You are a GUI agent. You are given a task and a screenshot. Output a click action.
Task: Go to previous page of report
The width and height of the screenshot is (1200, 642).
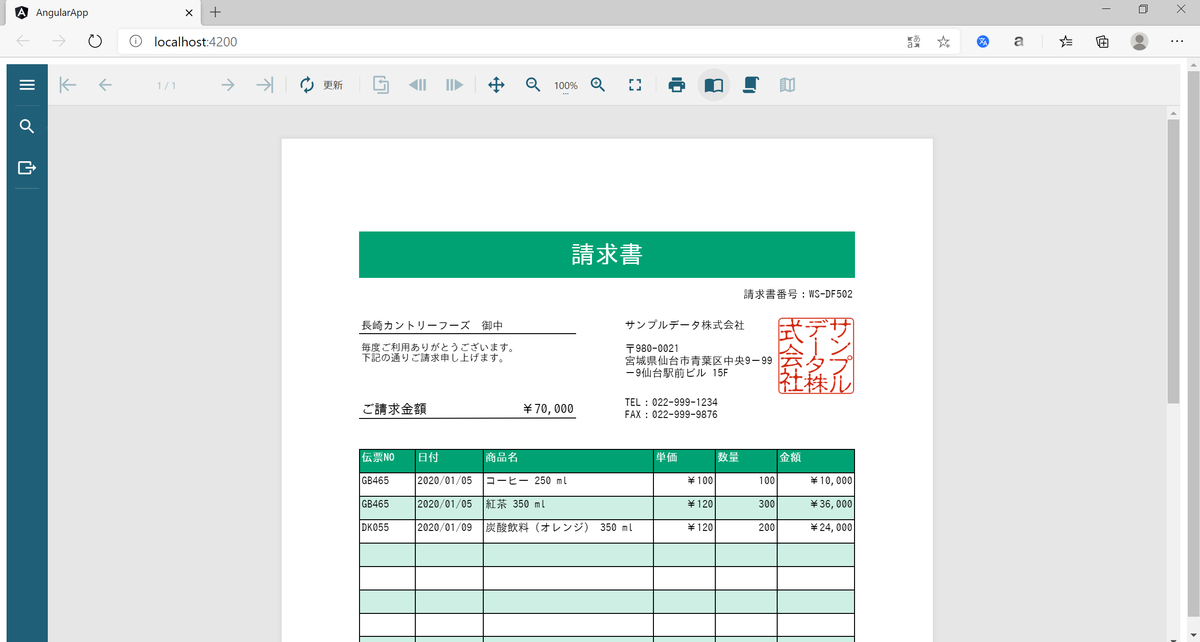click(105, 85)
